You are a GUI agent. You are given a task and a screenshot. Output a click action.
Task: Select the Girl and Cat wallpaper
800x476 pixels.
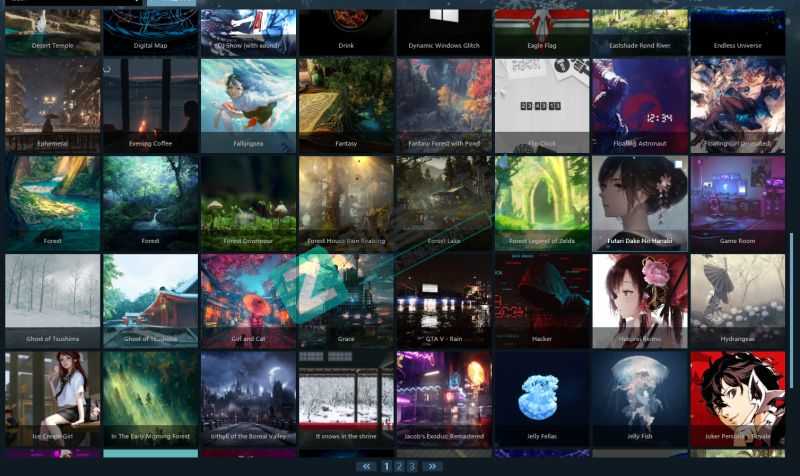pos(248,300)
